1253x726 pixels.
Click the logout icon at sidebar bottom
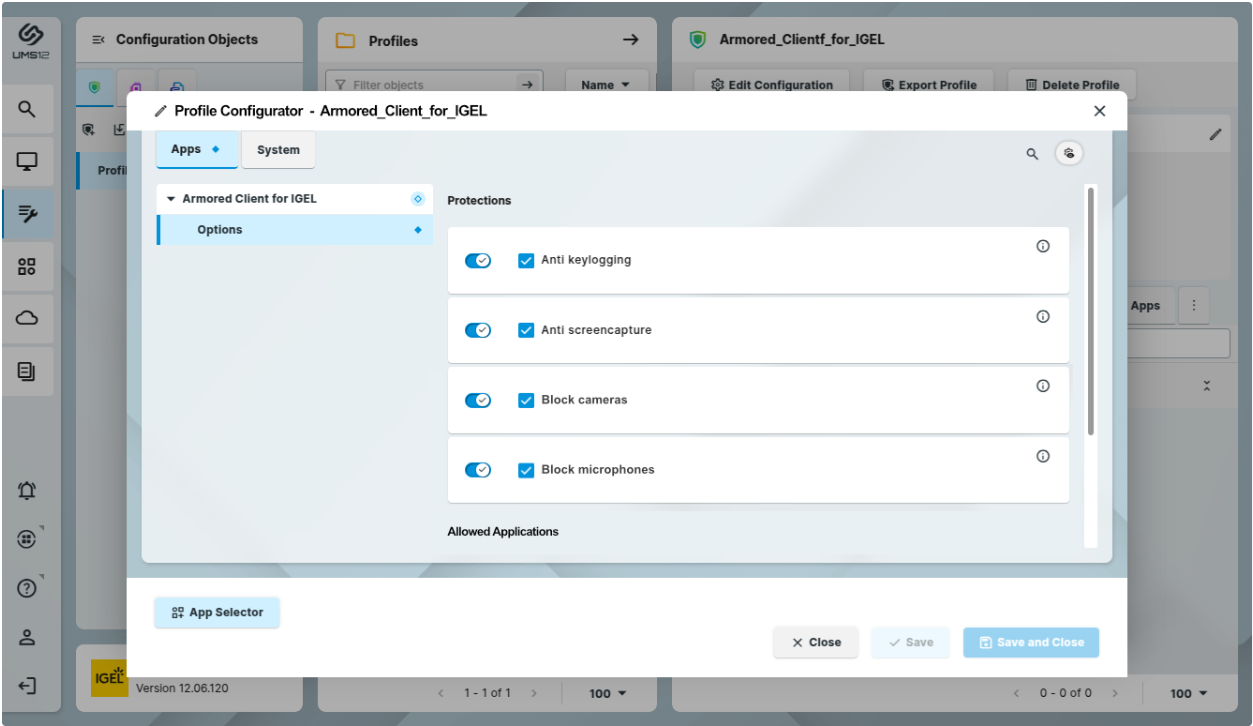27,686
